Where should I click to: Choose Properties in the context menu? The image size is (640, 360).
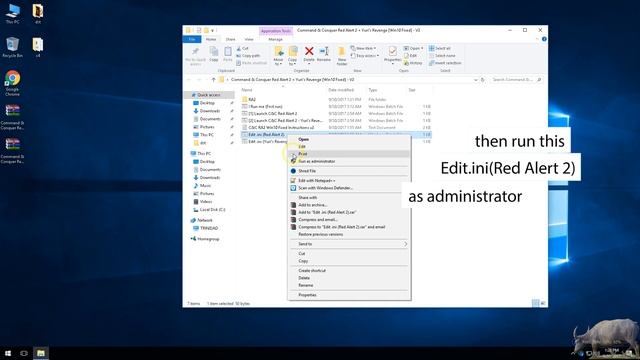tap(349, 295)
